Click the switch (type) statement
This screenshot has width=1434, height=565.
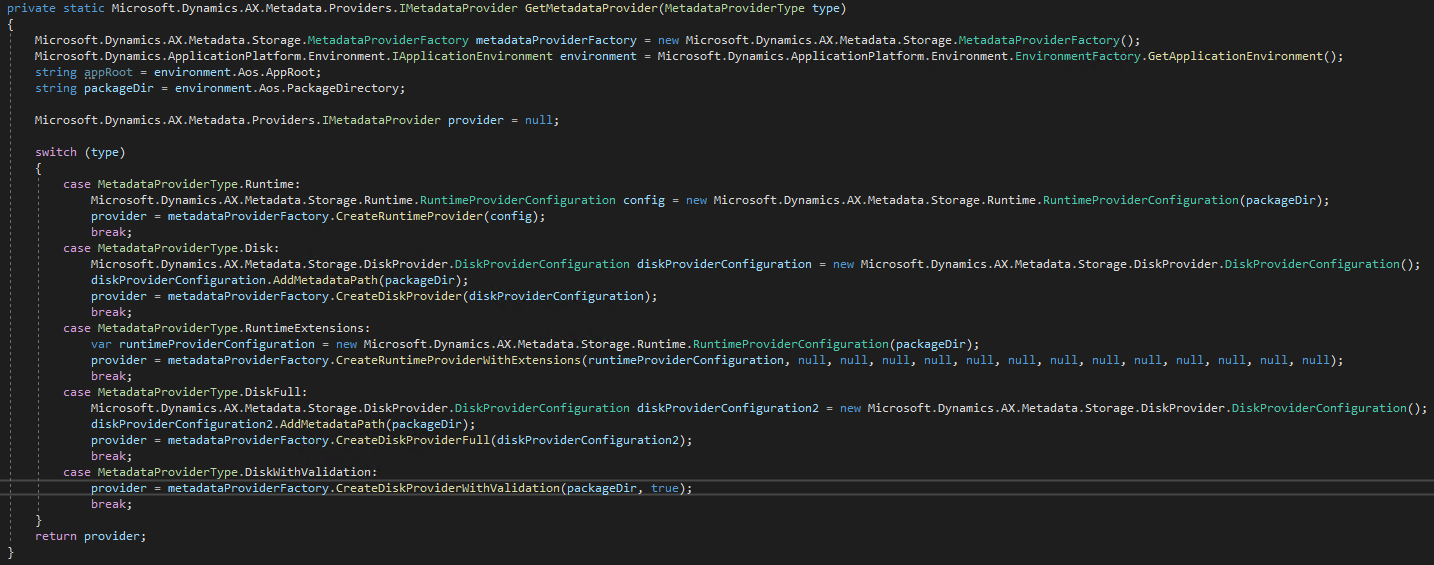[80, 152]
